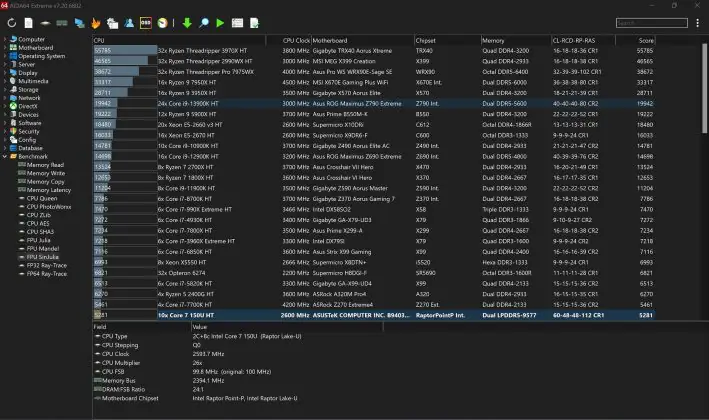Expand the Server tree node
The image size is (709, 420).
point(5,64)
